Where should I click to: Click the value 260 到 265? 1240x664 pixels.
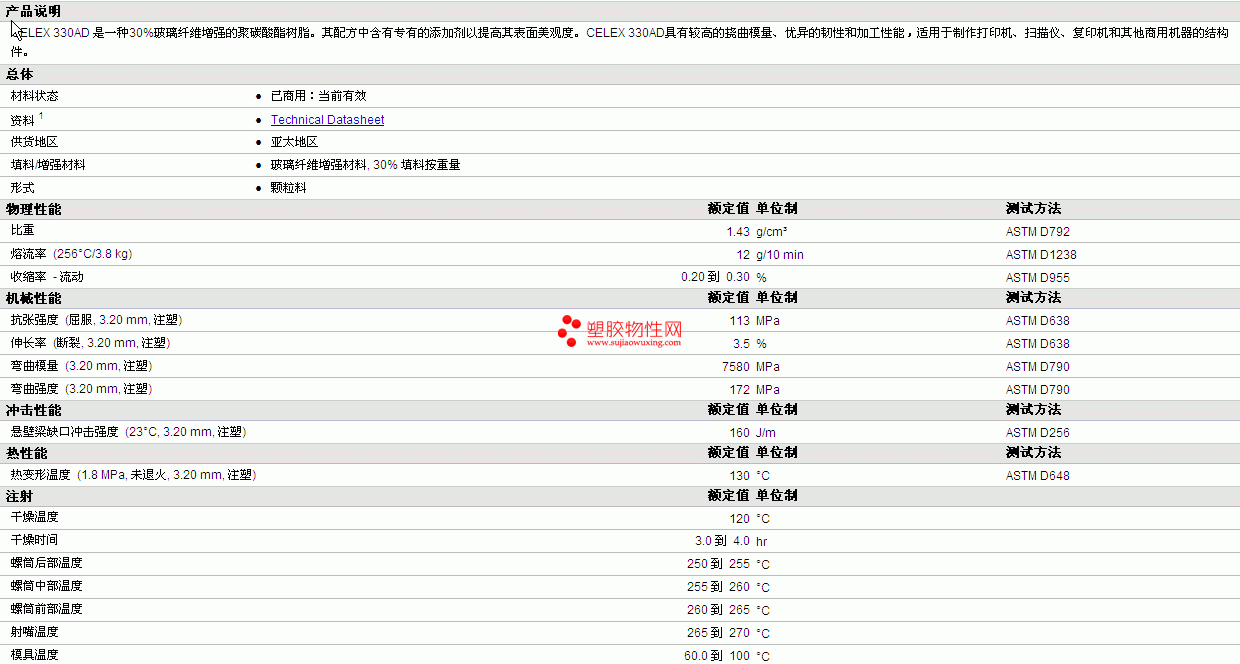tap(718, 610)
